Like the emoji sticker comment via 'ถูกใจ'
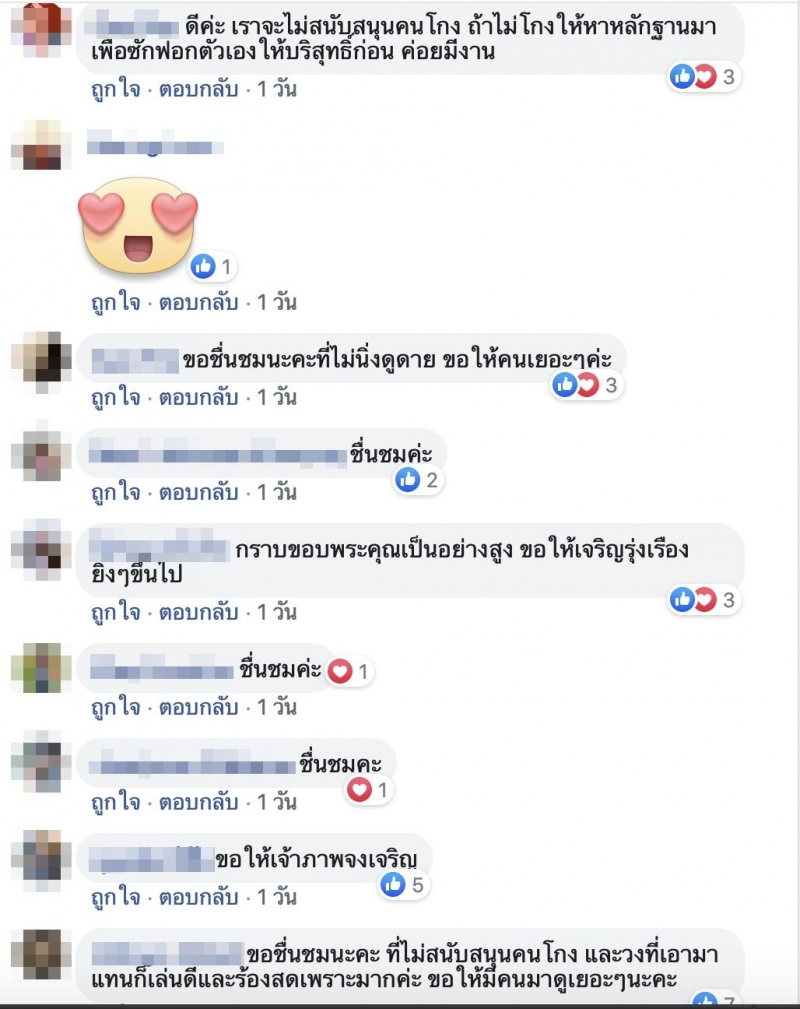 click(116, 302)
